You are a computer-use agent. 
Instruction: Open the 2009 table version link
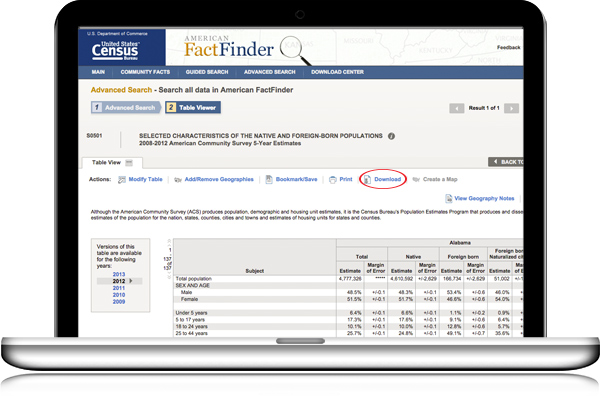tap(119, 301)
